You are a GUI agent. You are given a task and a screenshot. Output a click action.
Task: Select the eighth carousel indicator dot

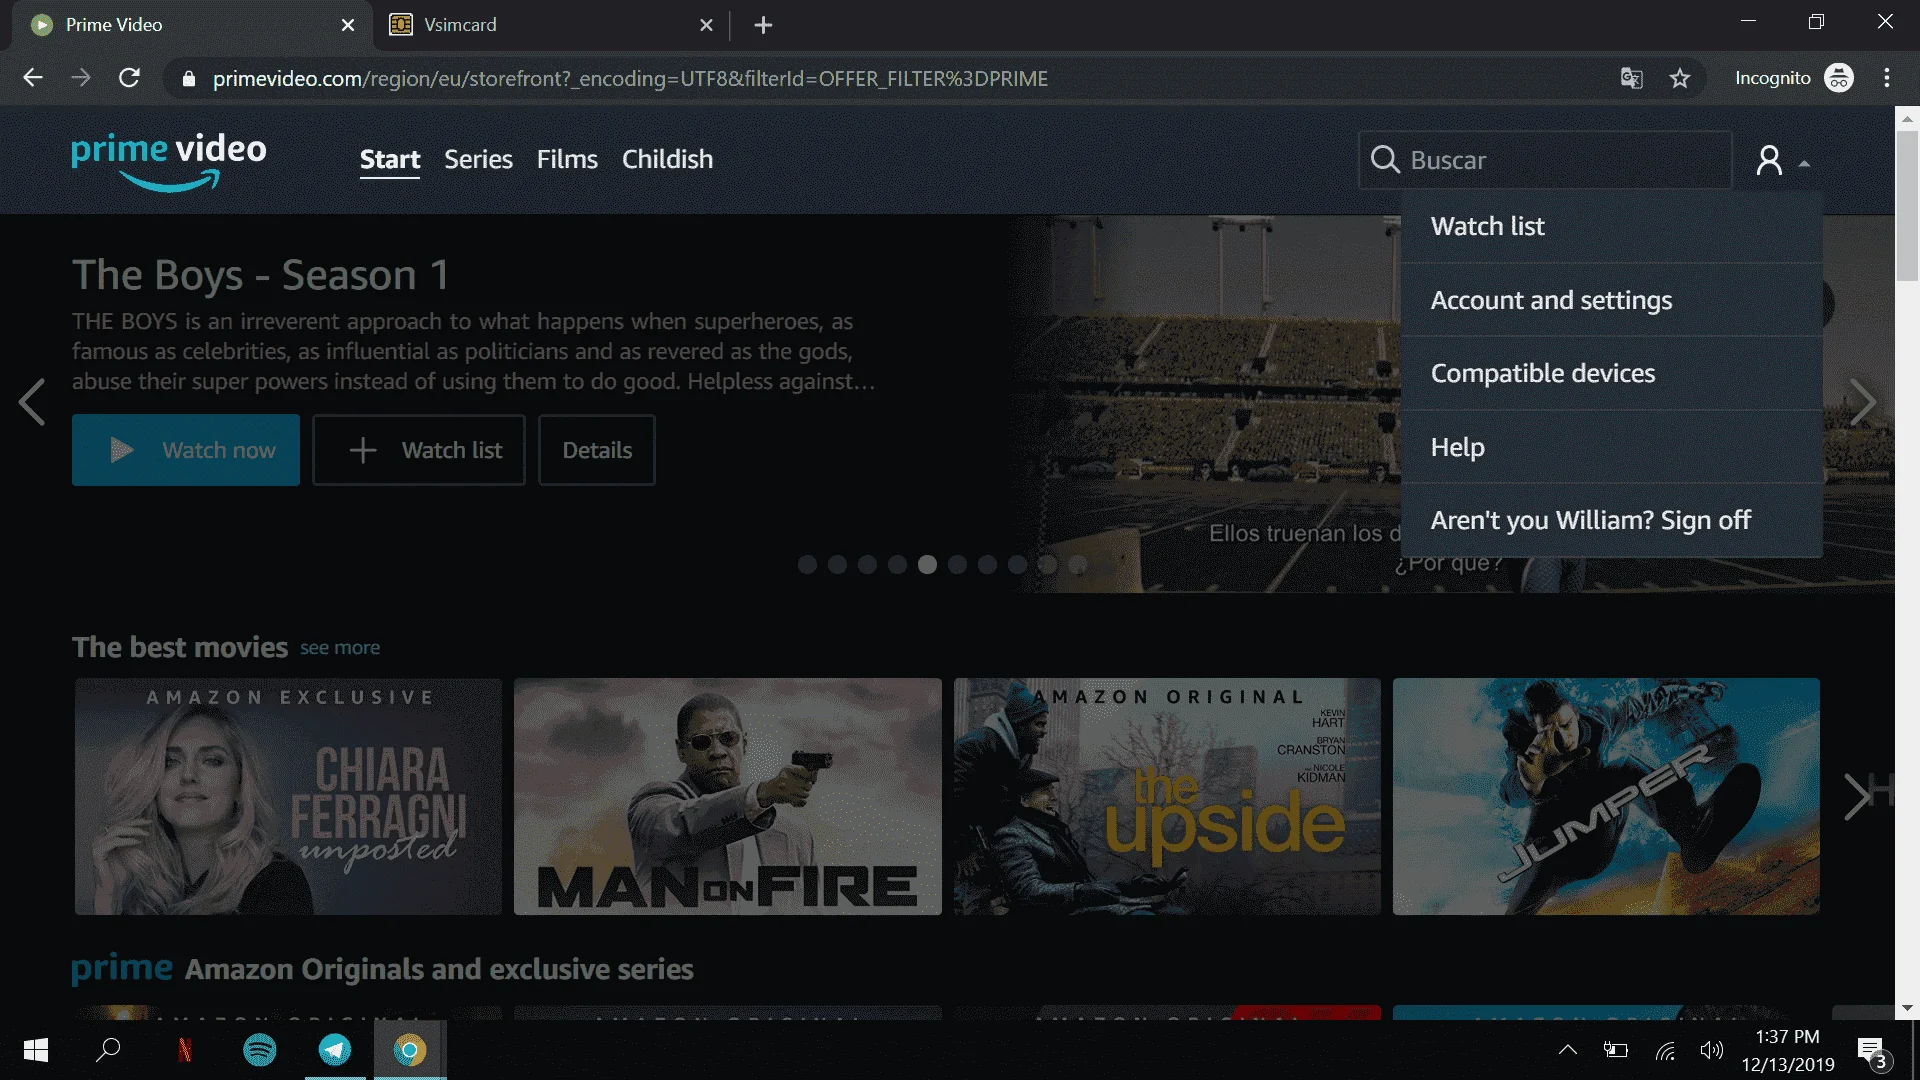pos(1017,565)
